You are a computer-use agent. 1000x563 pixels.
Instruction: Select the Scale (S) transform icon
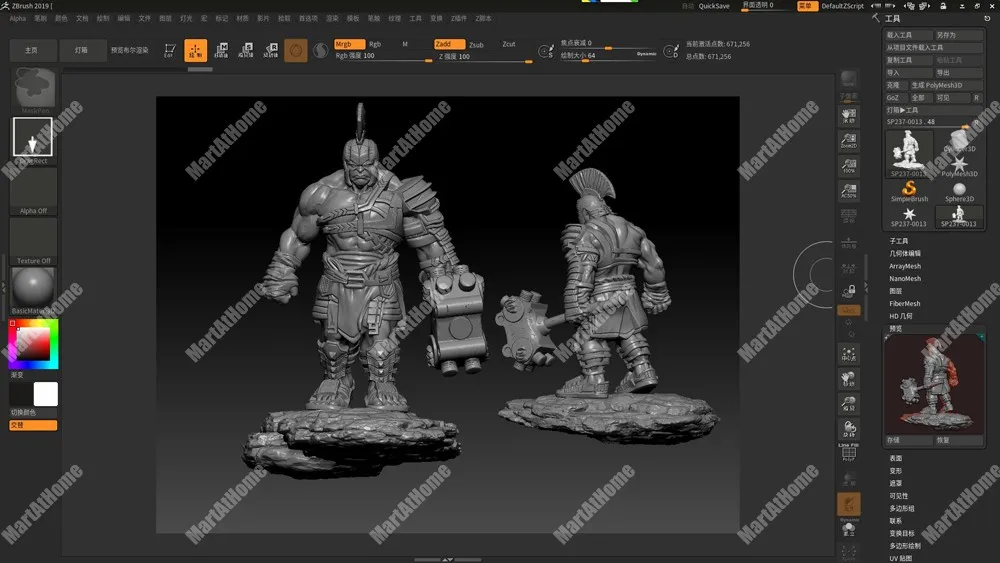pos(246,50)
